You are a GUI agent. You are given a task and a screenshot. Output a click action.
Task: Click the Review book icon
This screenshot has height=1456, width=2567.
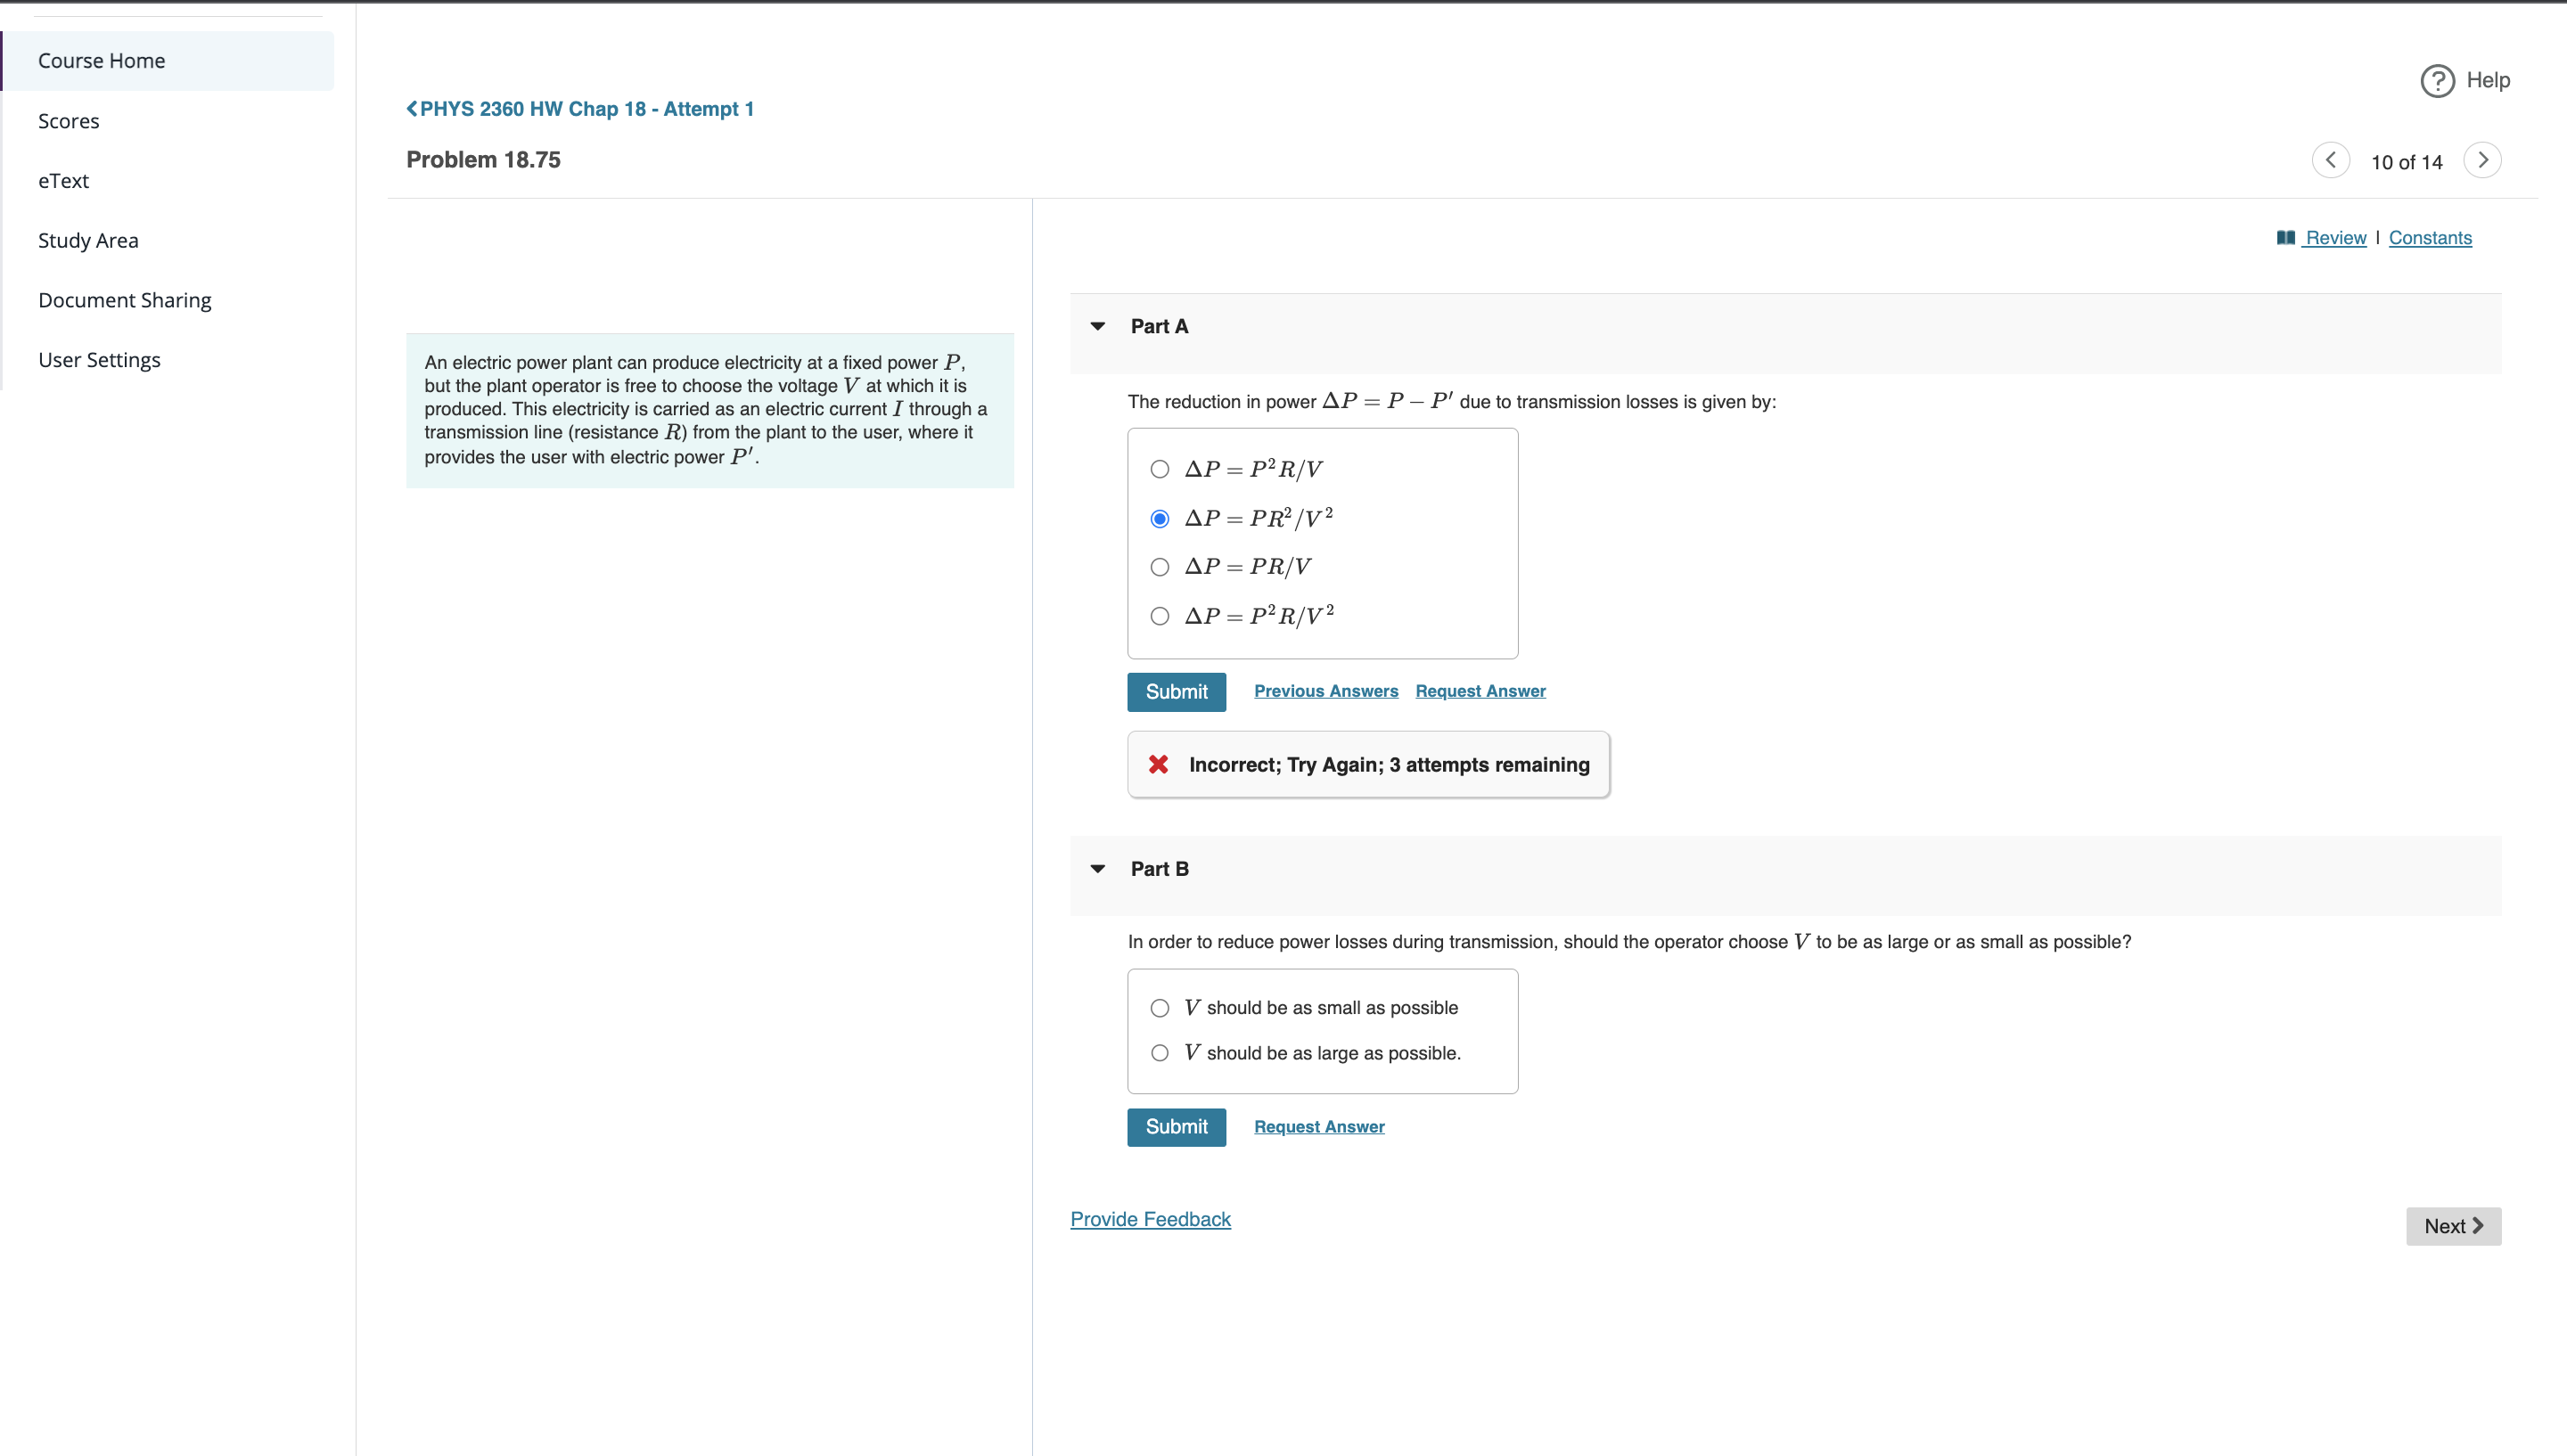tap(2286, 237)
